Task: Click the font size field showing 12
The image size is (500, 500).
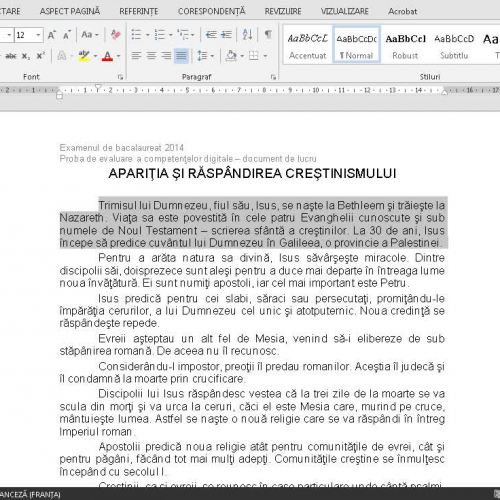Action: coord(25,35)
